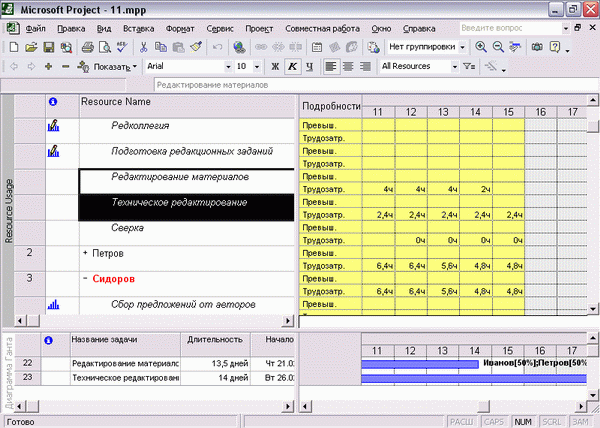Image resolution: width=600 pixels, height=428 pixels.
Task: Click the Save disk icon
Action: coord(49,47)
